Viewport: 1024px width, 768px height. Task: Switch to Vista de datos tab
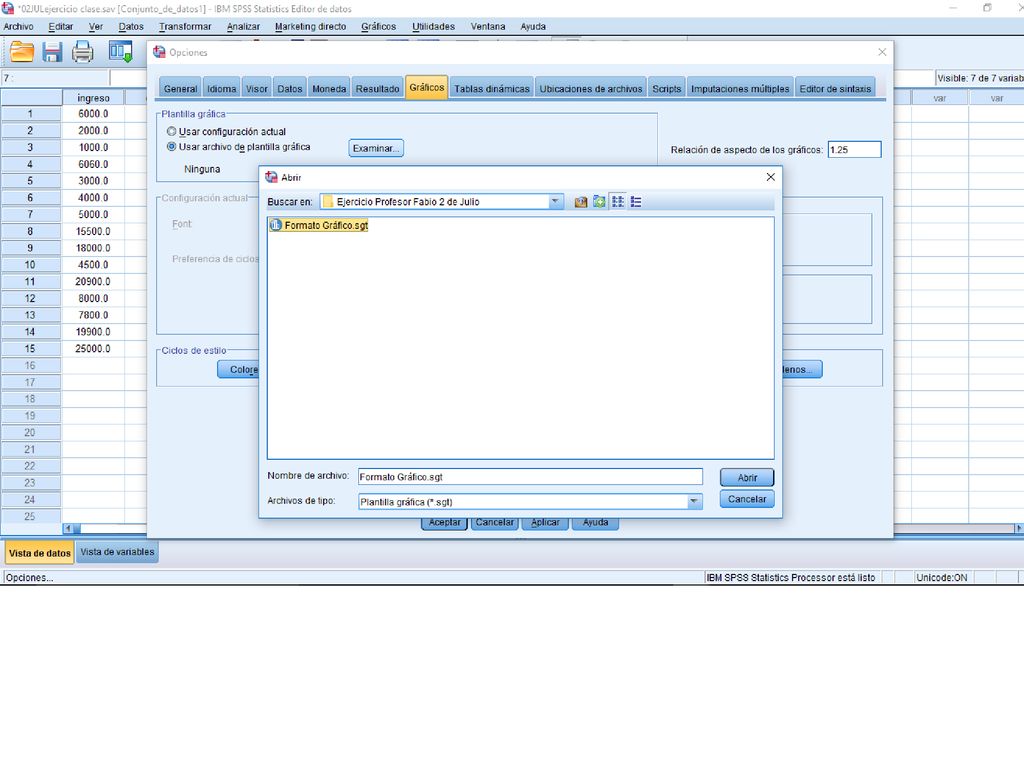(x=40, y=552)
